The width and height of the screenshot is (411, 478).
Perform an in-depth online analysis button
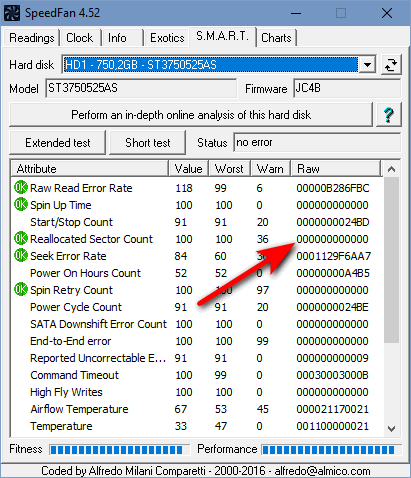point(191,115)
